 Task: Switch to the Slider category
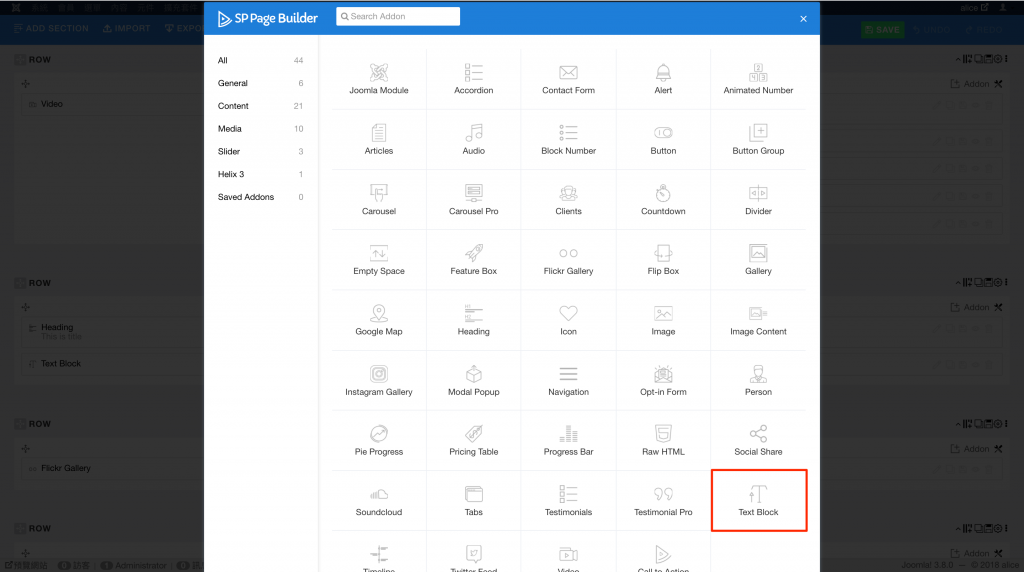click(x=229, y=152)
